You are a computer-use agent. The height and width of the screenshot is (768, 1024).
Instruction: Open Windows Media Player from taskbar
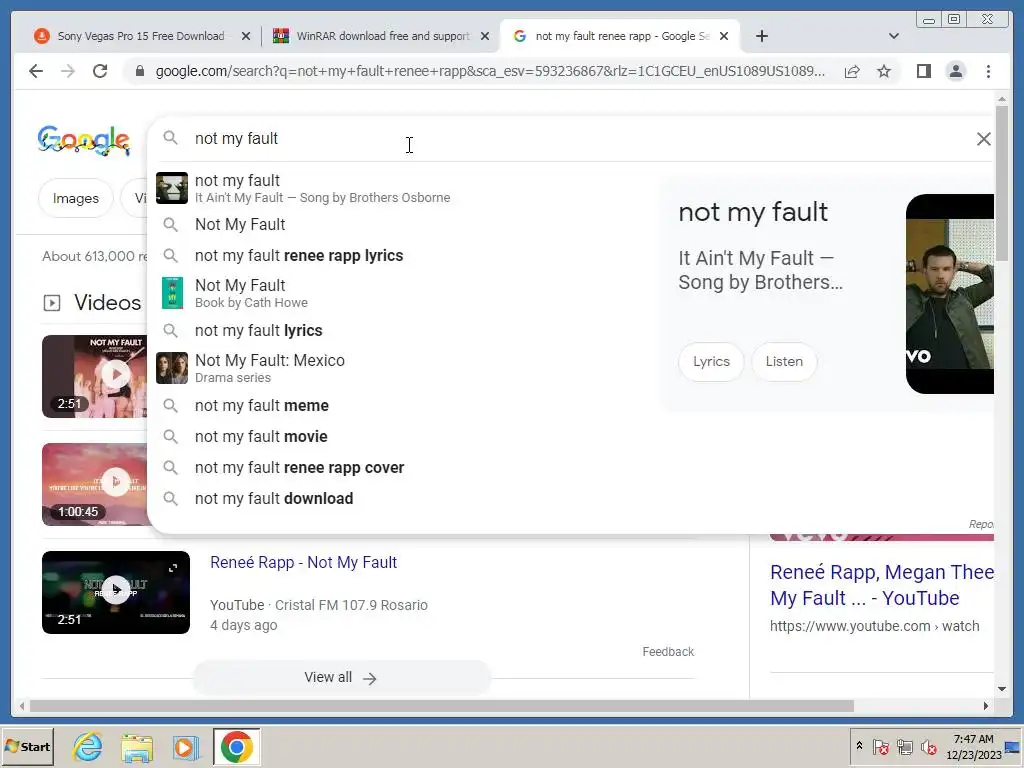[x=186, y=747]
